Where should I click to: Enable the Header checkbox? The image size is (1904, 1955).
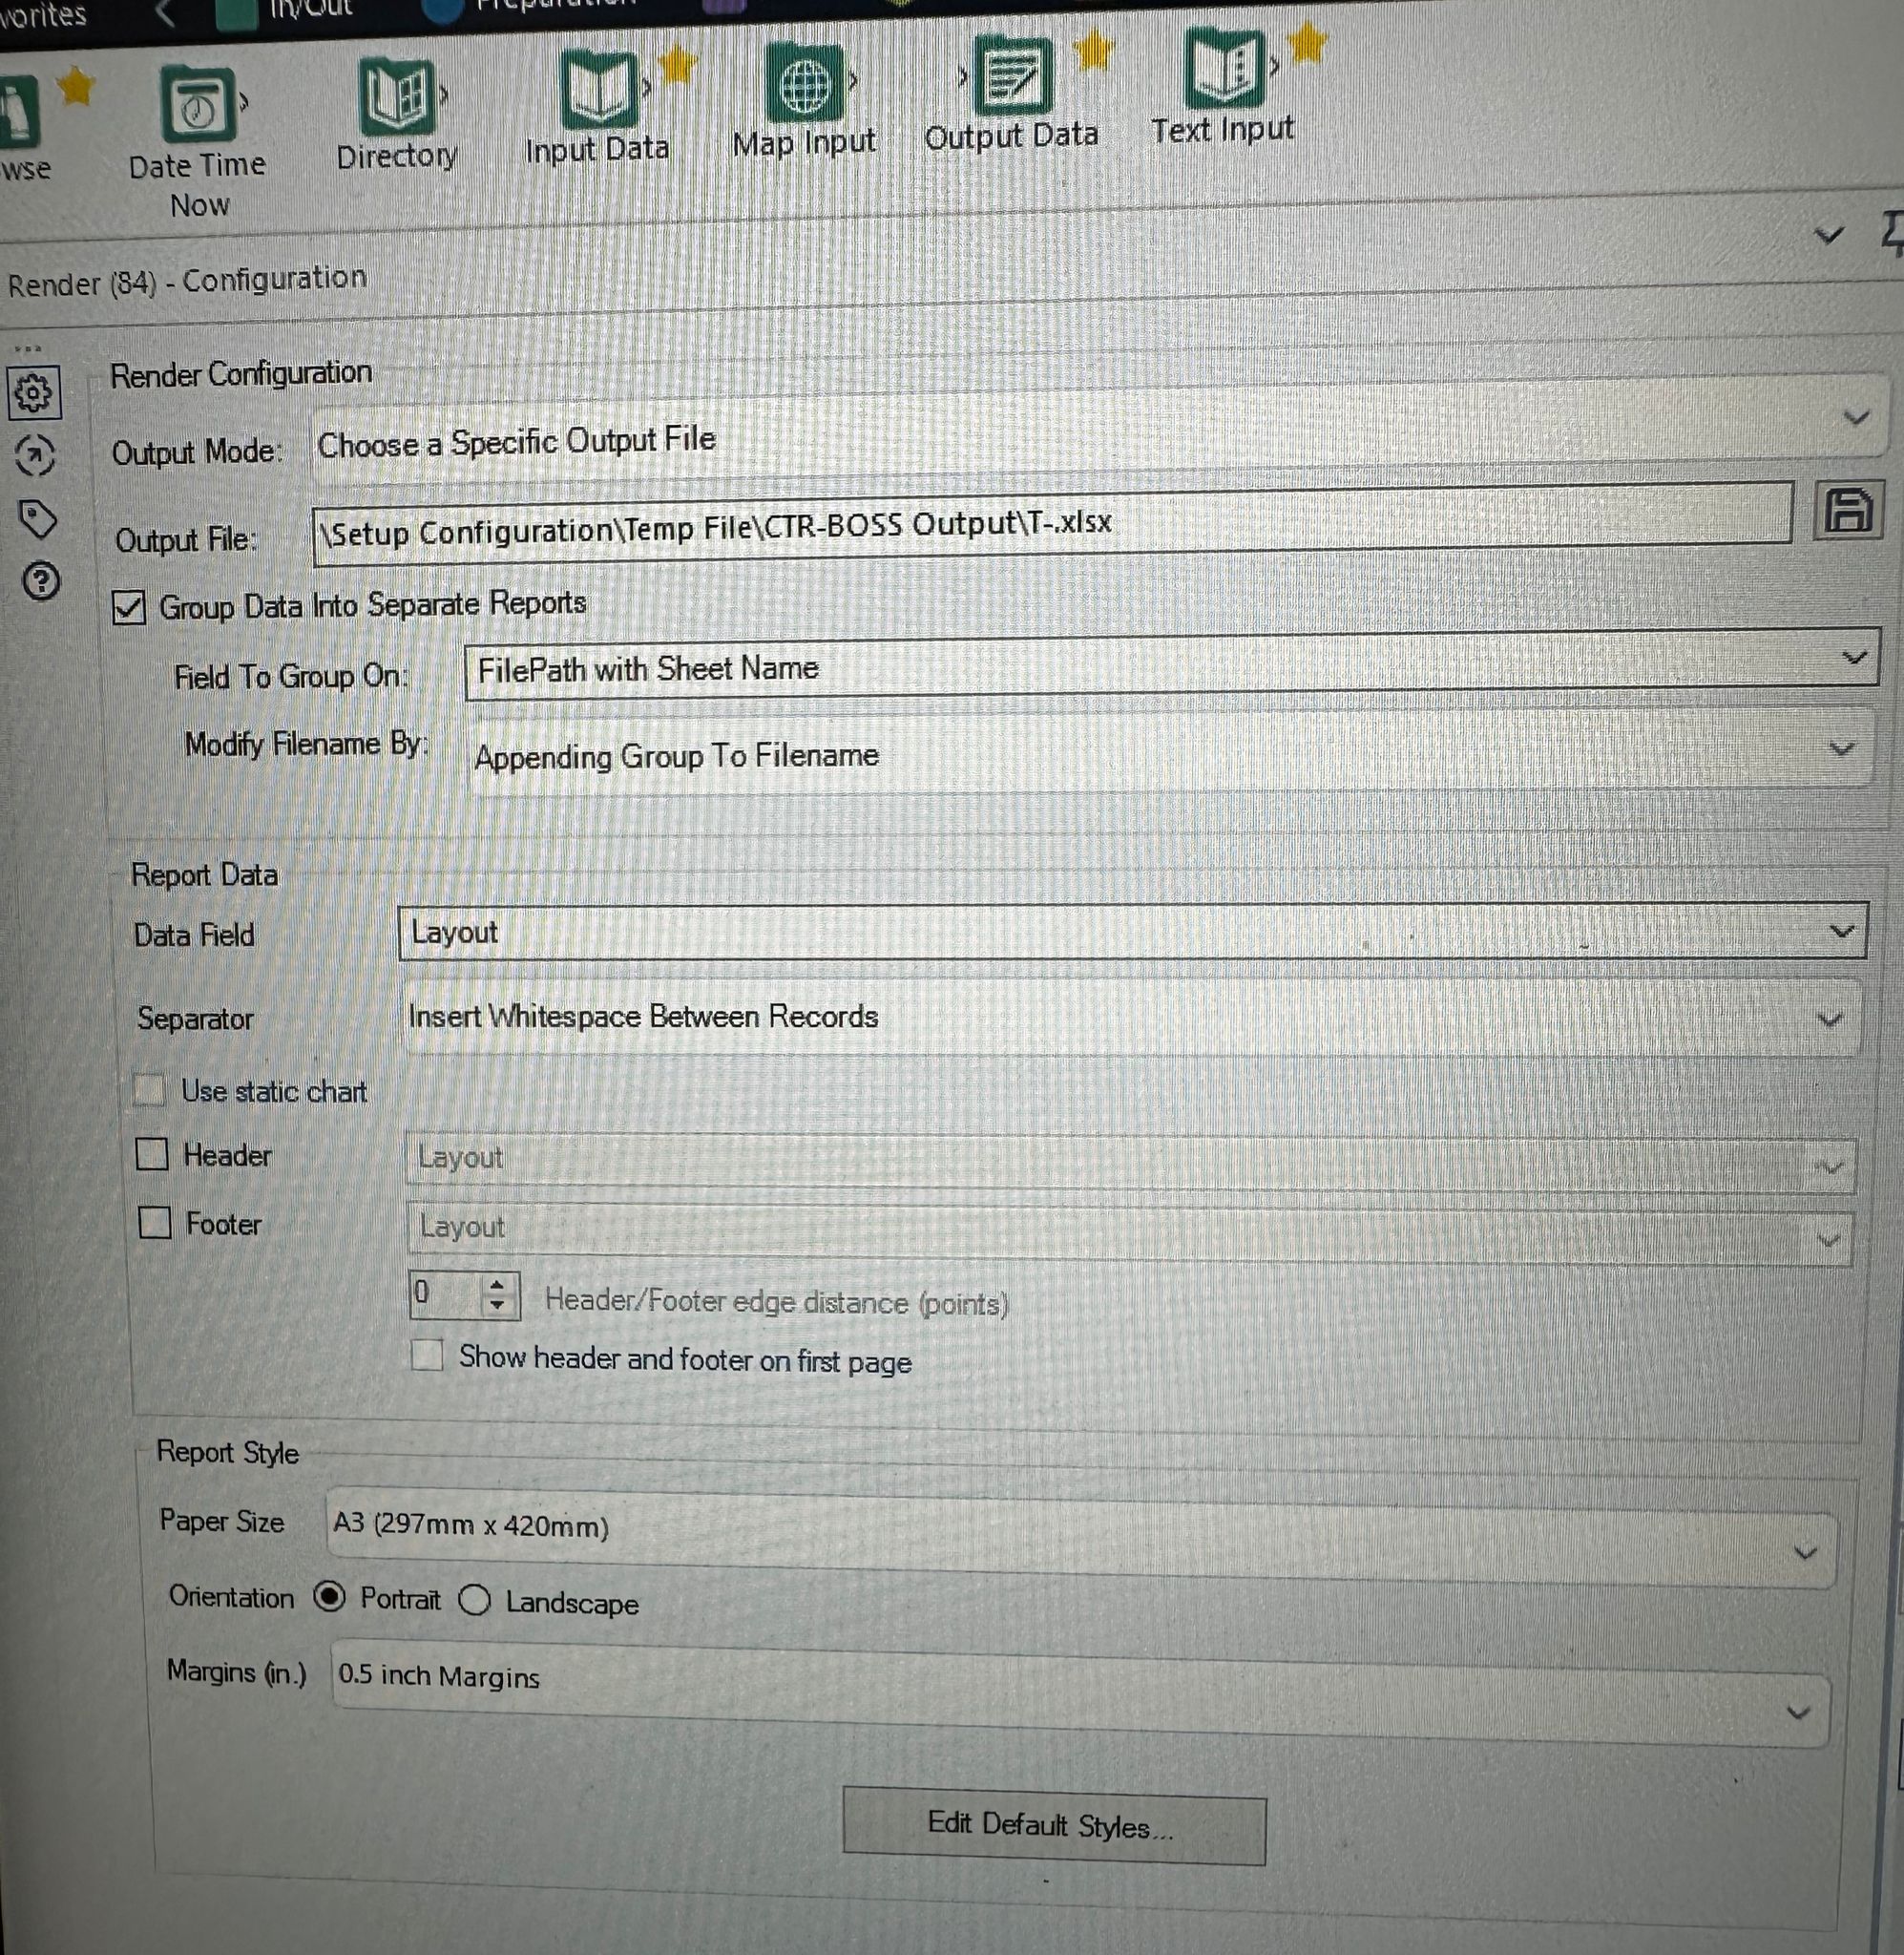(152, 1155)
